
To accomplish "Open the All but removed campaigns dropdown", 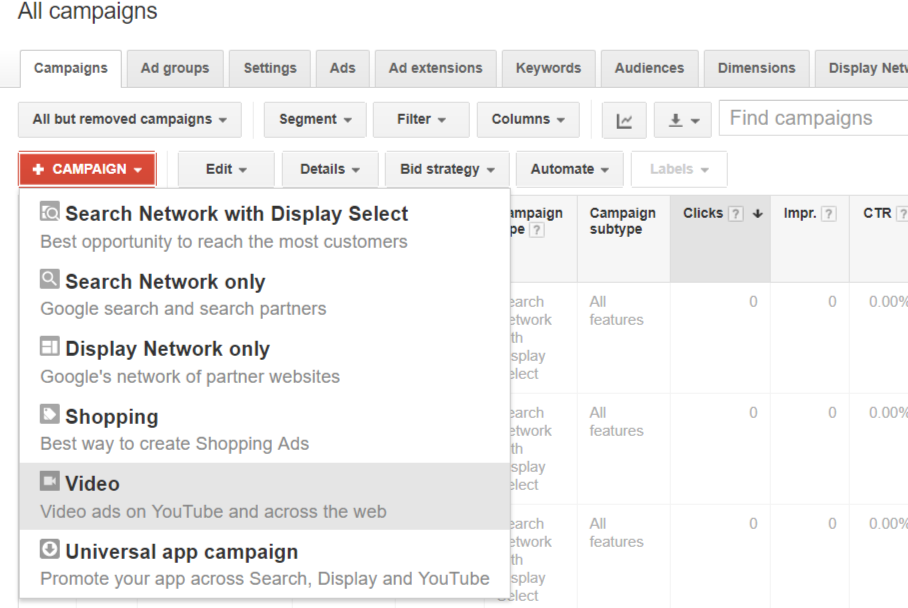I will (x=130, y=120).
